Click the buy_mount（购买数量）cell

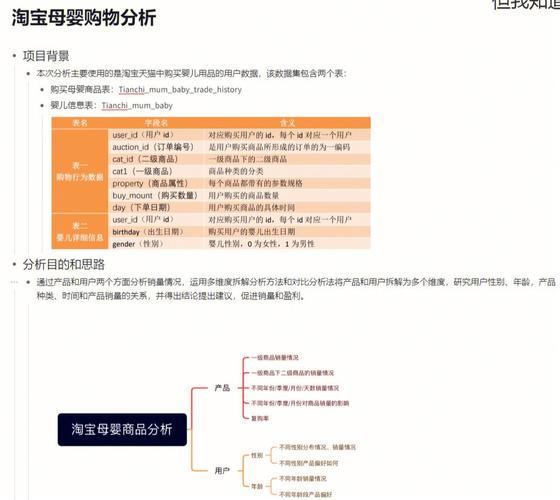[155, 196]
